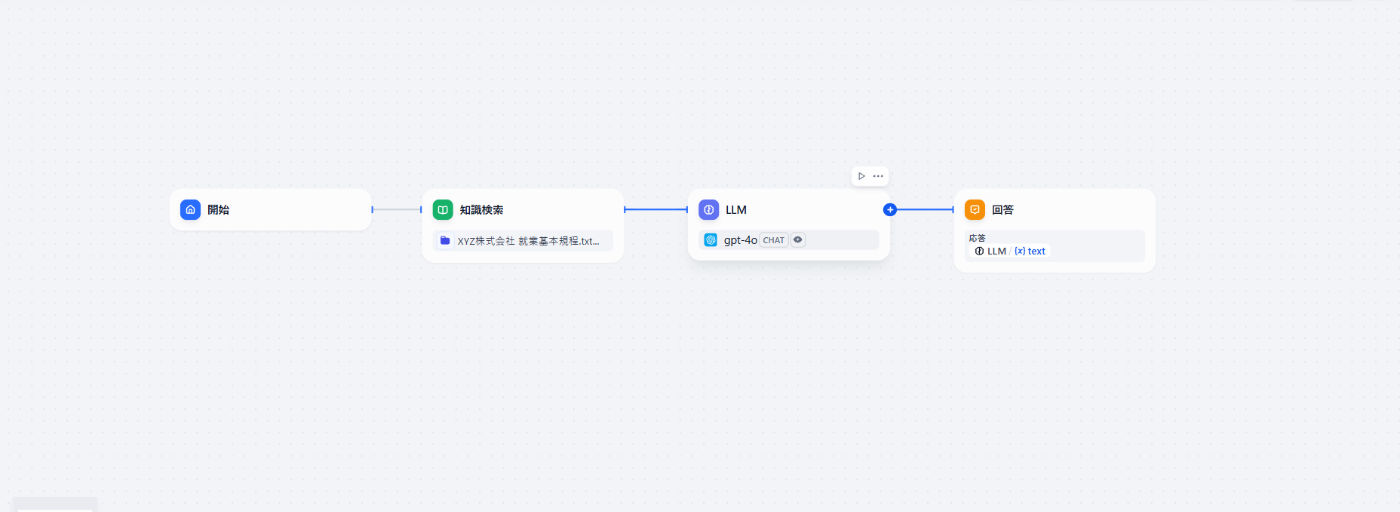
Task: Click the blue plus handle on LLM node
Action: (x=890, y=210)
